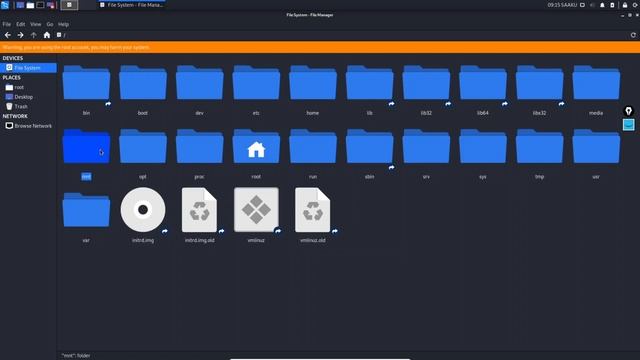Viewport: 640px width, 360px height.
Task: Reload folder with the refresh icon
Action: pyautogui.click(x=633, y=35)
